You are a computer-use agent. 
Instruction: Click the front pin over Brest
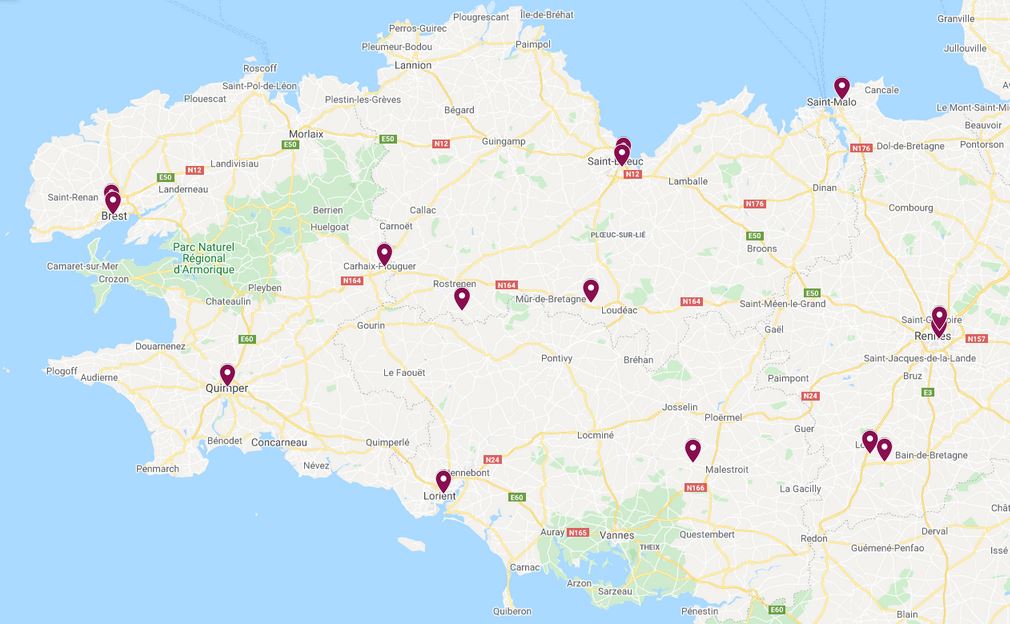pos(113,202)
